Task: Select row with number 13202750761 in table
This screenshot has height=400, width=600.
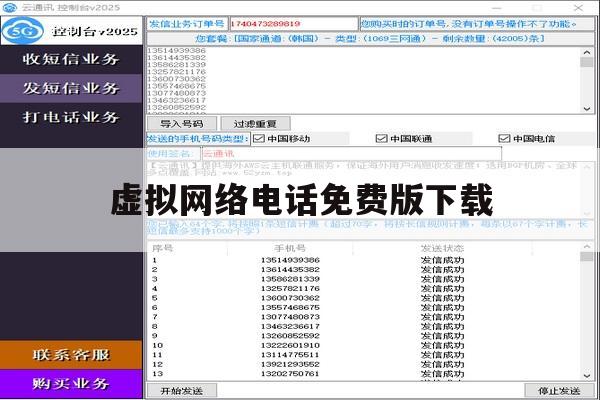Action: click(x=364, y=374)
